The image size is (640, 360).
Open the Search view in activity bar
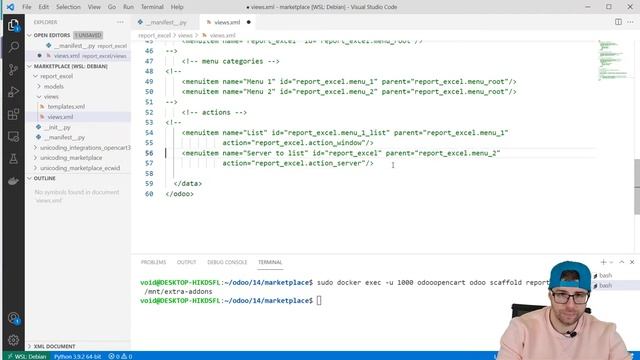[13, 47]
